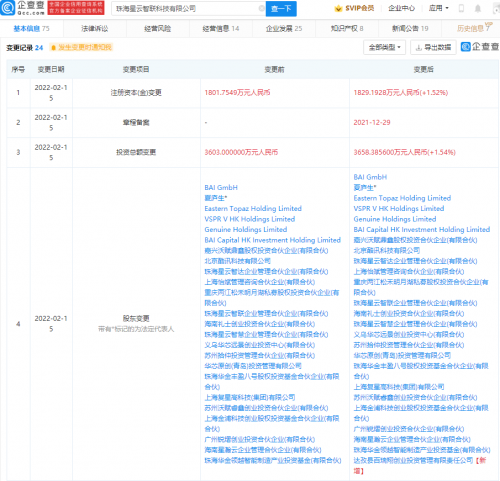The width and height of the screenshot is (500, 481).
Task: Clear the search box with the X icon
Action: click(262, 8)
